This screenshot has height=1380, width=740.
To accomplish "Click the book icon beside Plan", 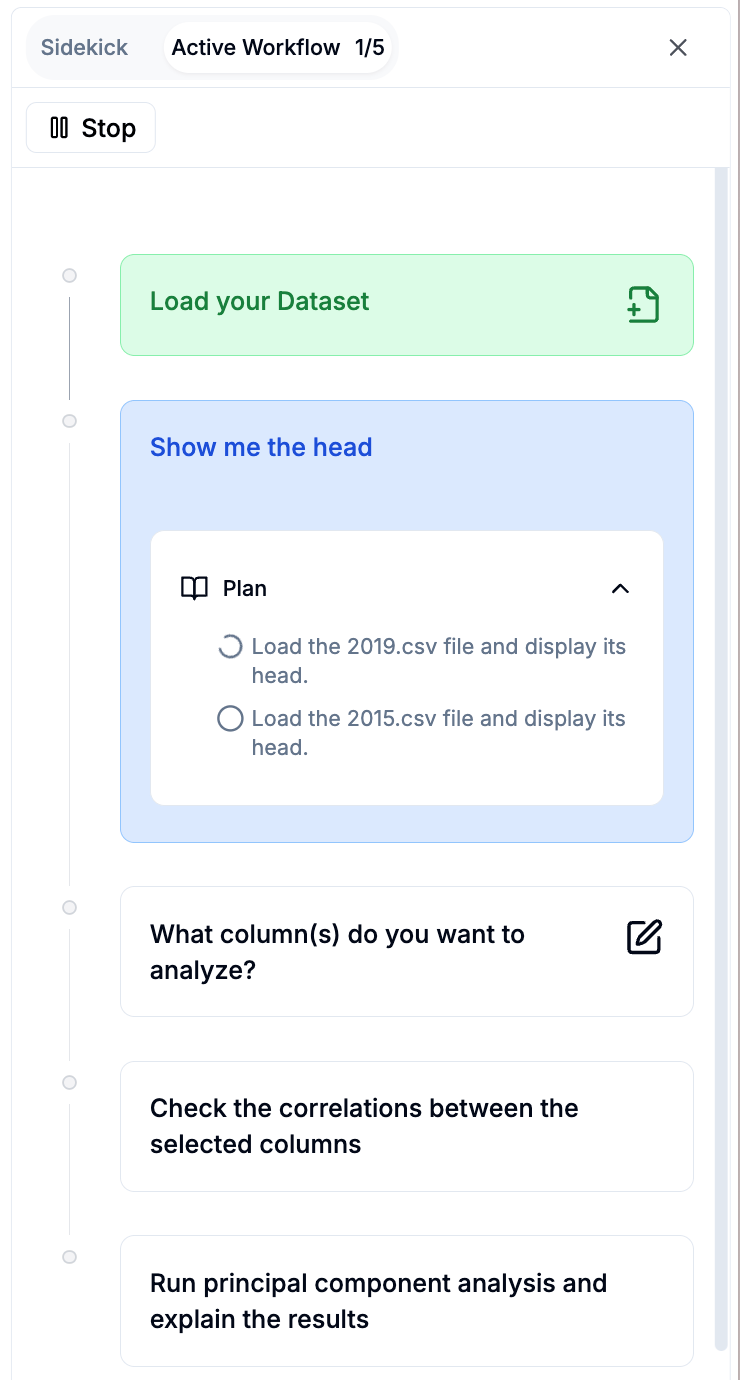I will point(194,588).
